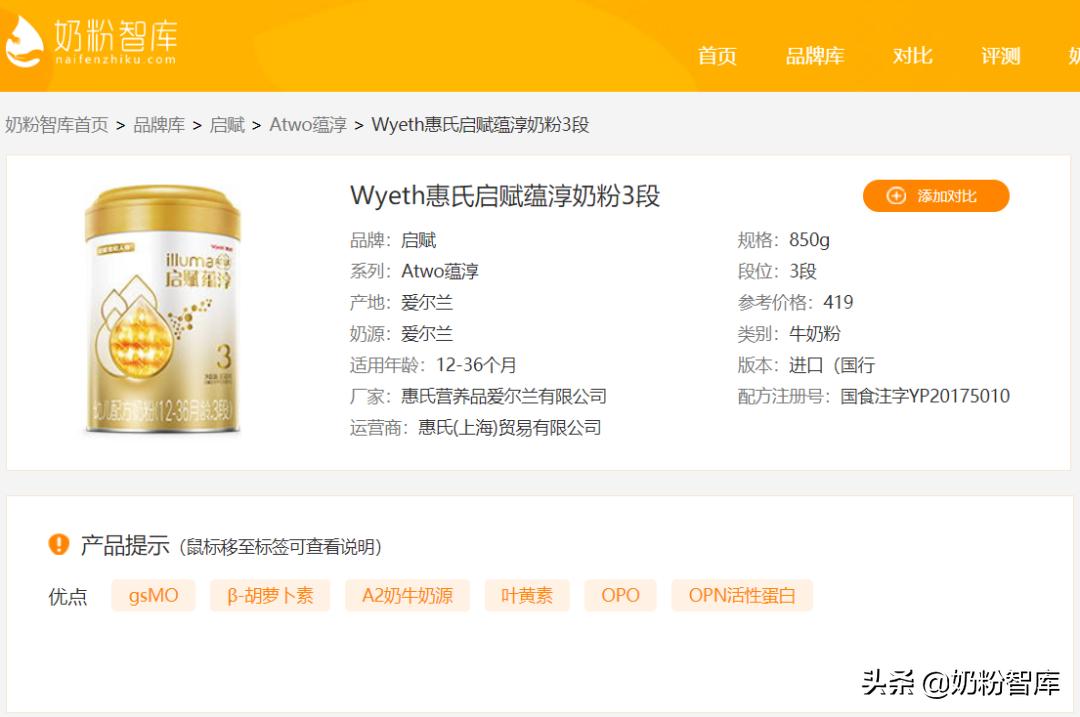Open the 品牌库 breadcrumb link
The image size is (1080, 717).
point(156,126)
